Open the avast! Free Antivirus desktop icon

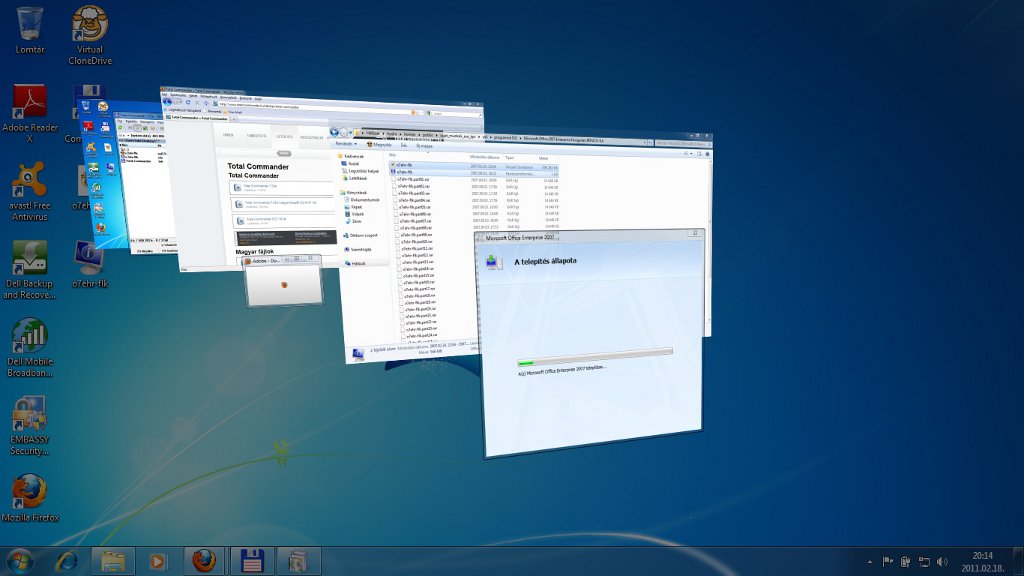pos(29,191)
